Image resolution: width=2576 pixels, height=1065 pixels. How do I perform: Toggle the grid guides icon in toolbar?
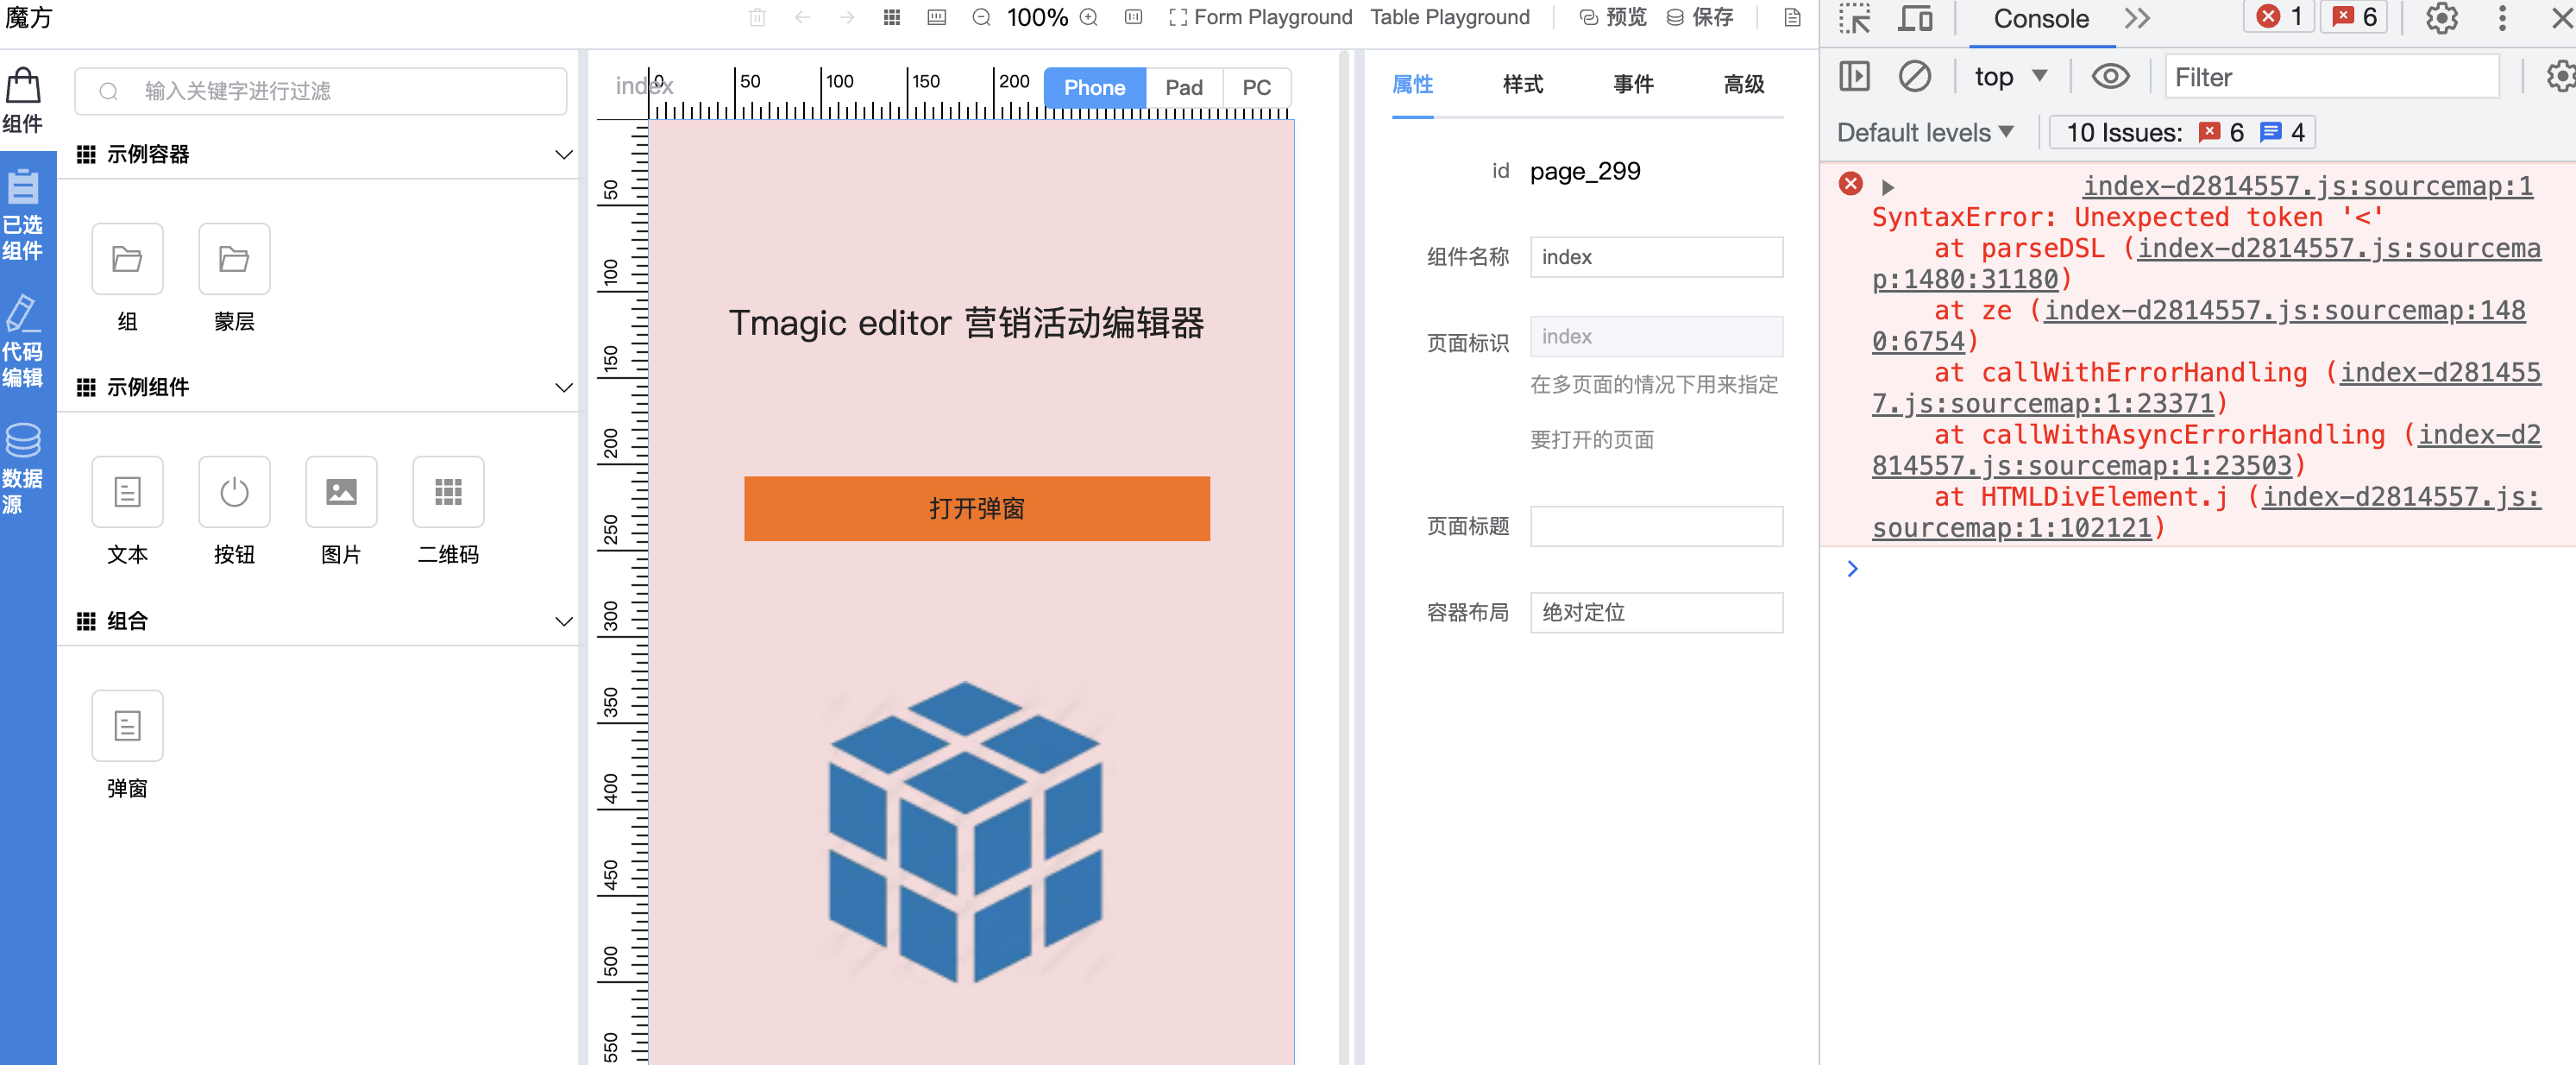(x=892, y=17)
